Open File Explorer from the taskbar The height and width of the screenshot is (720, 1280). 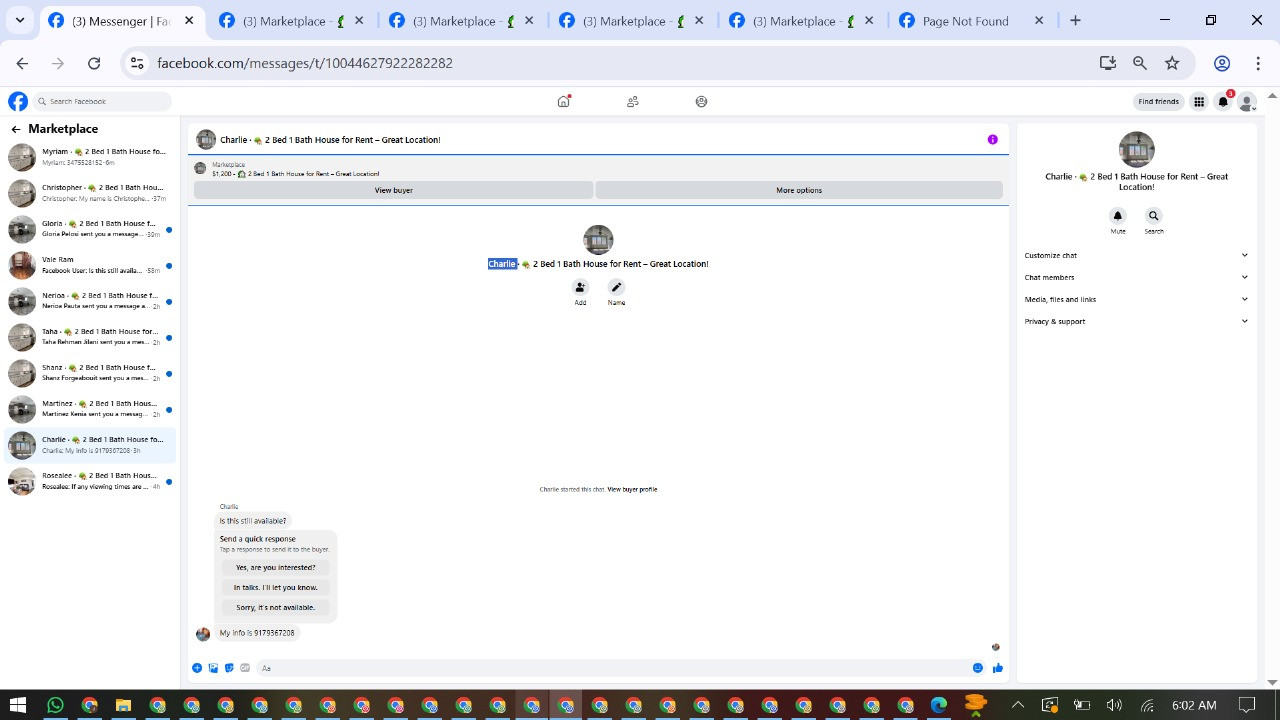point(123,705)
